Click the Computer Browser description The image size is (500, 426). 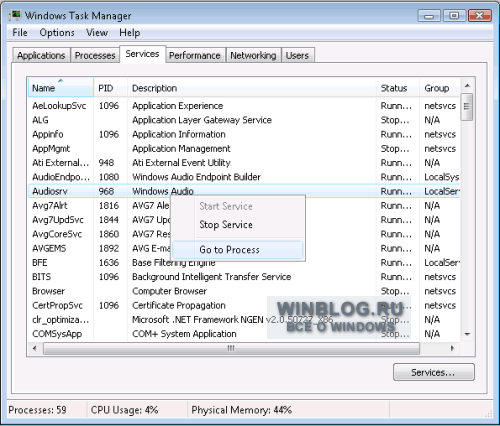(x=170, y=291)
